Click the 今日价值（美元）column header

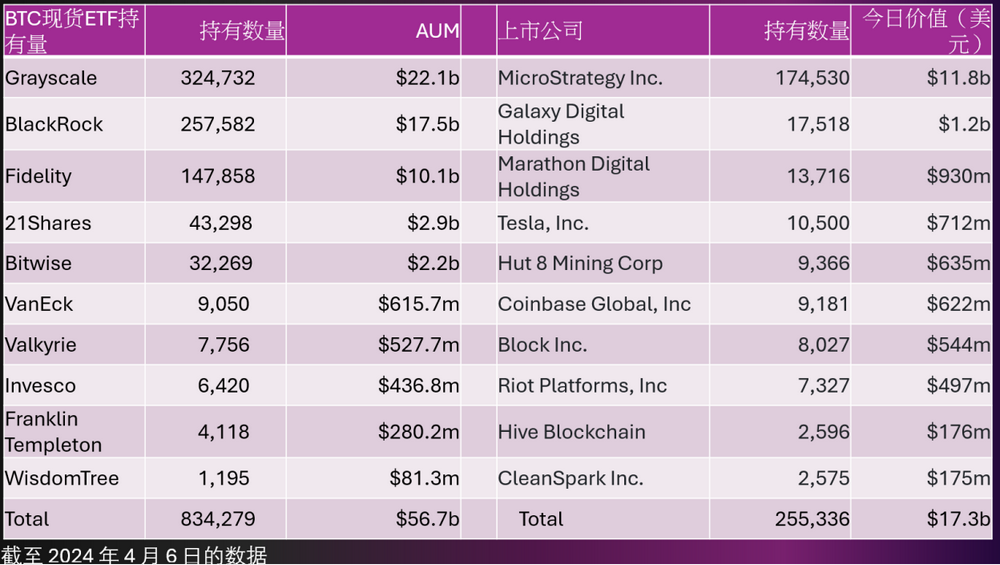[923, 31]
